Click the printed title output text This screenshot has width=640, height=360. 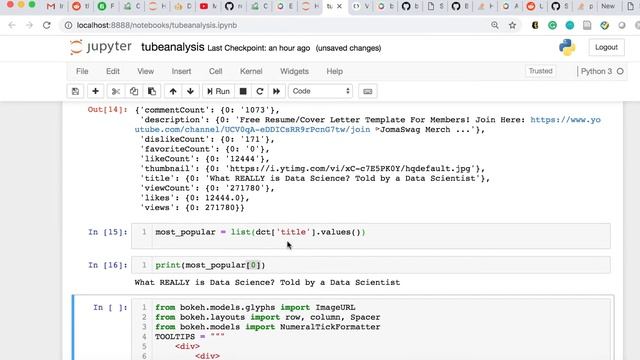[267, 282]
